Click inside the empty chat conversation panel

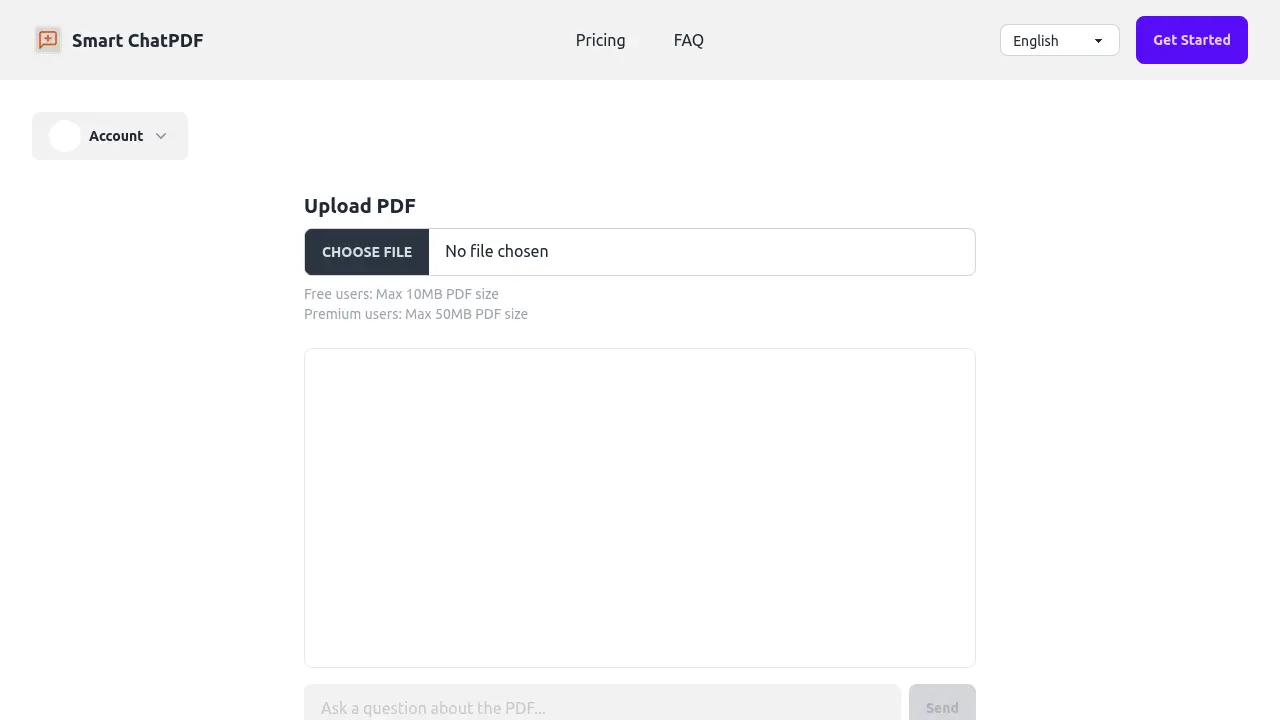[x=639, y=507]
